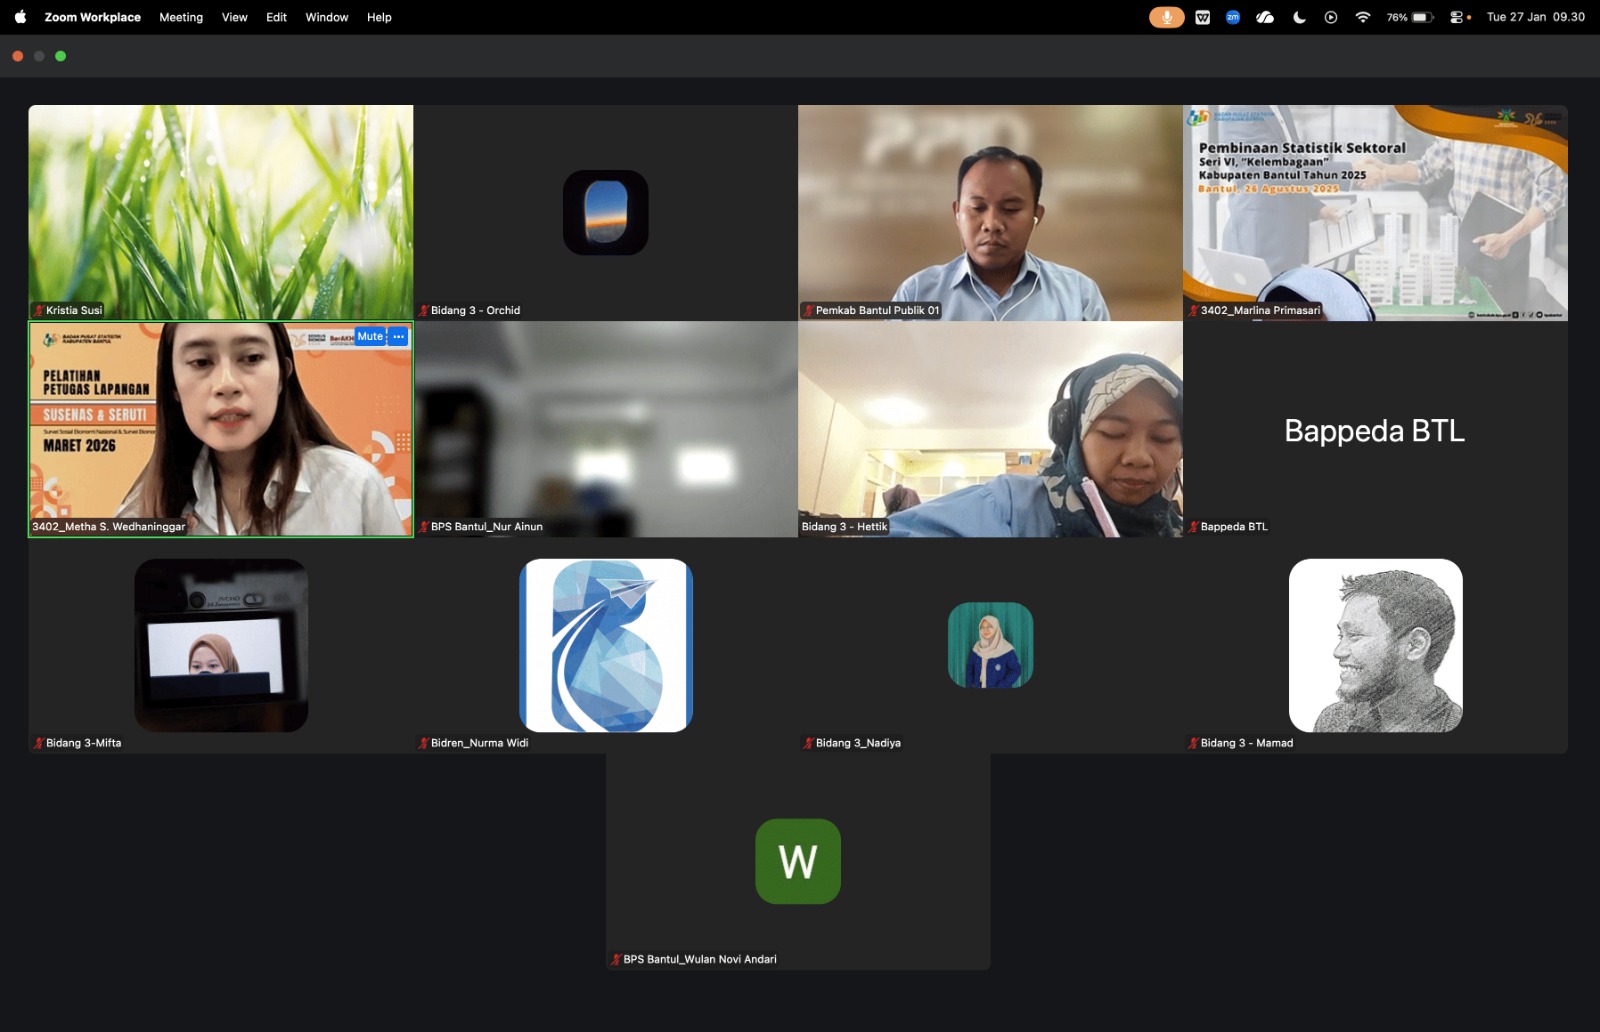This screenshot has height=1032, width=1600.
Task: Click the Zoom Workplace app menu
Action: click(92, 17)
